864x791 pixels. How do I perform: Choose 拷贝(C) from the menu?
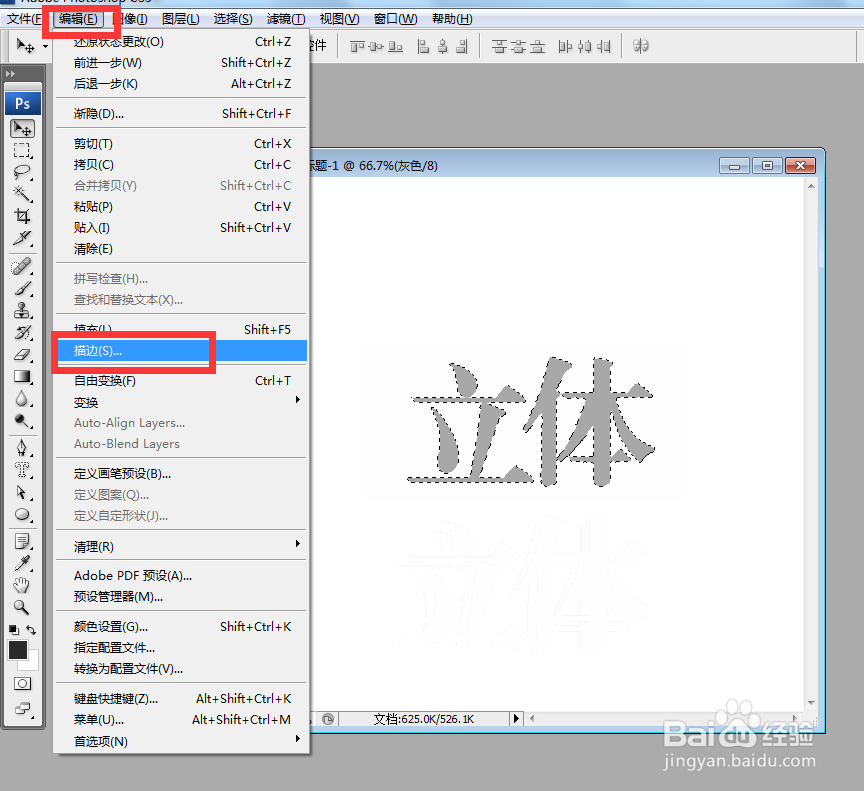[x=182, y=165]
